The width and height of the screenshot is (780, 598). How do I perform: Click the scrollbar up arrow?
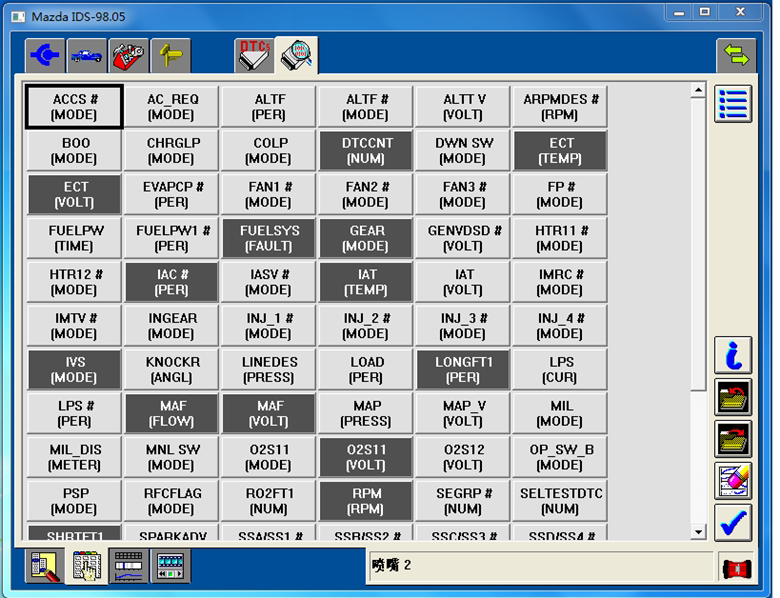[698, 90]
